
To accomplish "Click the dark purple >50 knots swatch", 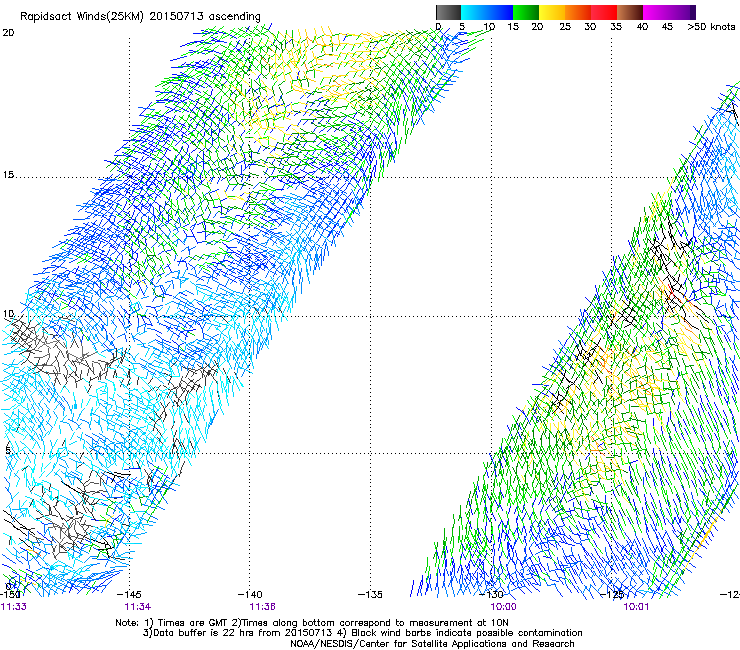I will pos(692,12).
